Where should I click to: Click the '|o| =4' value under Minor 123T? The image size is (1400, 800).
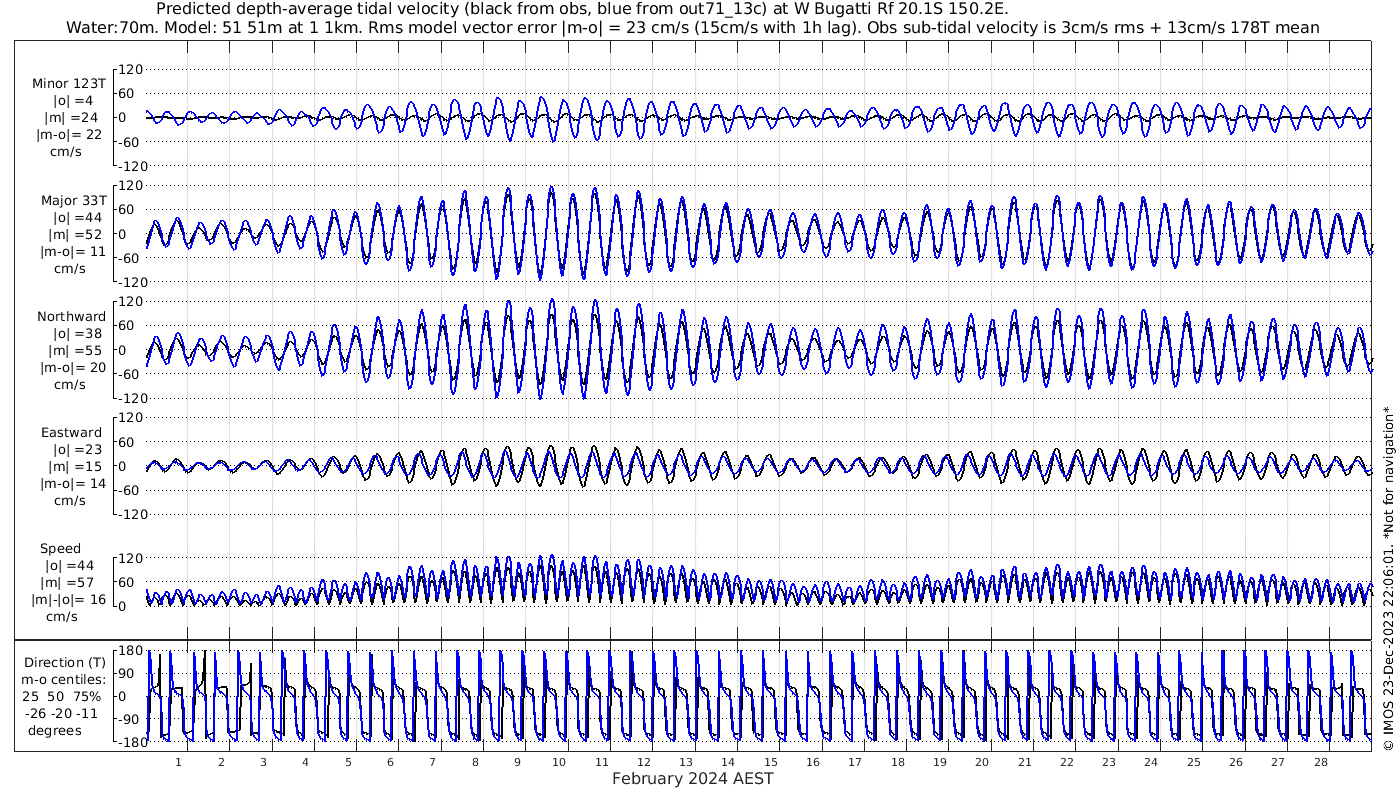click(73, 101)
